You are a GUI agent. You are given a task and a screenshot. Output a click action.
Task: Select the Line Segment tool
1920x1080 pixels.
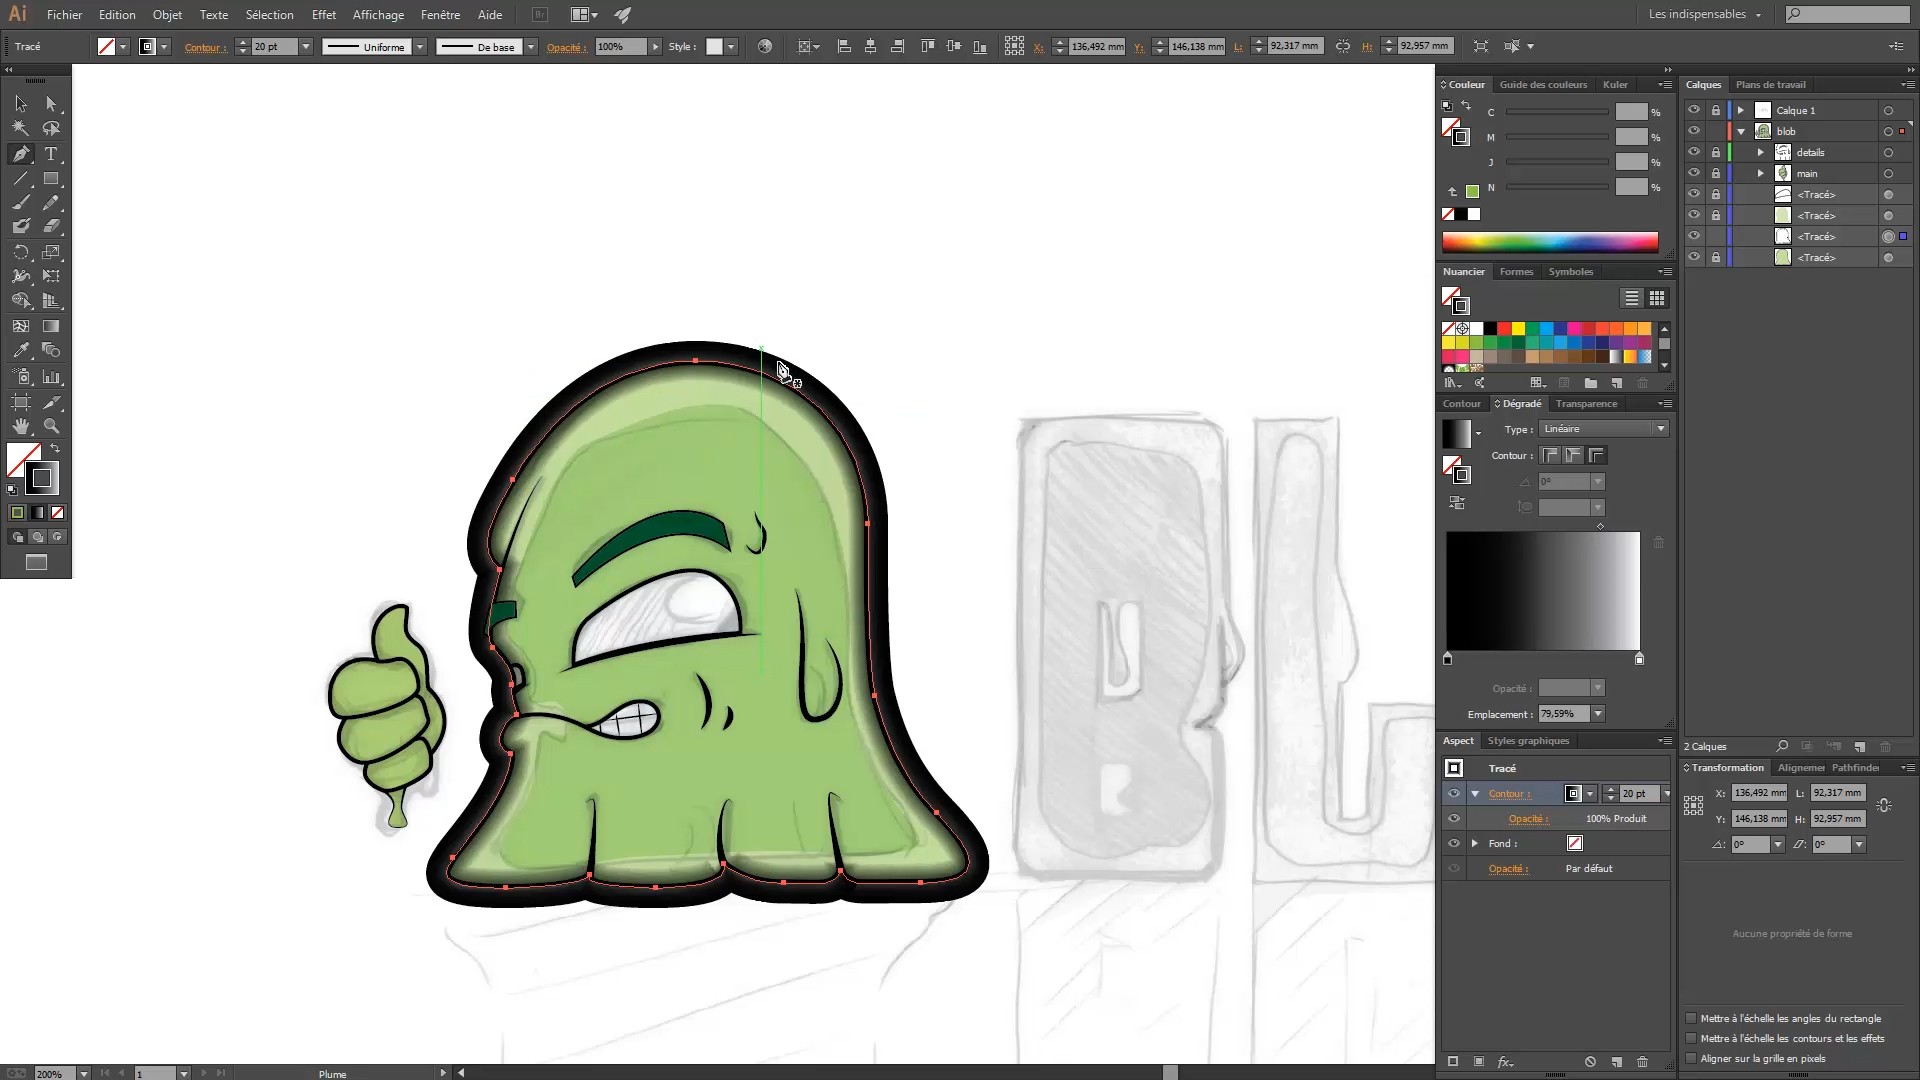pos(21,179)
